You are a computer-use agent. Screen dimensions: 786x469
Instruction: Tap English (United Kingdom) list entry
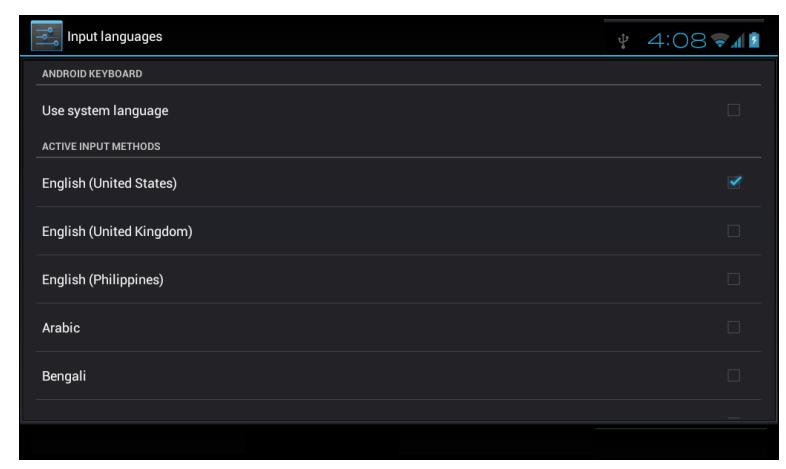coord(399,231)
